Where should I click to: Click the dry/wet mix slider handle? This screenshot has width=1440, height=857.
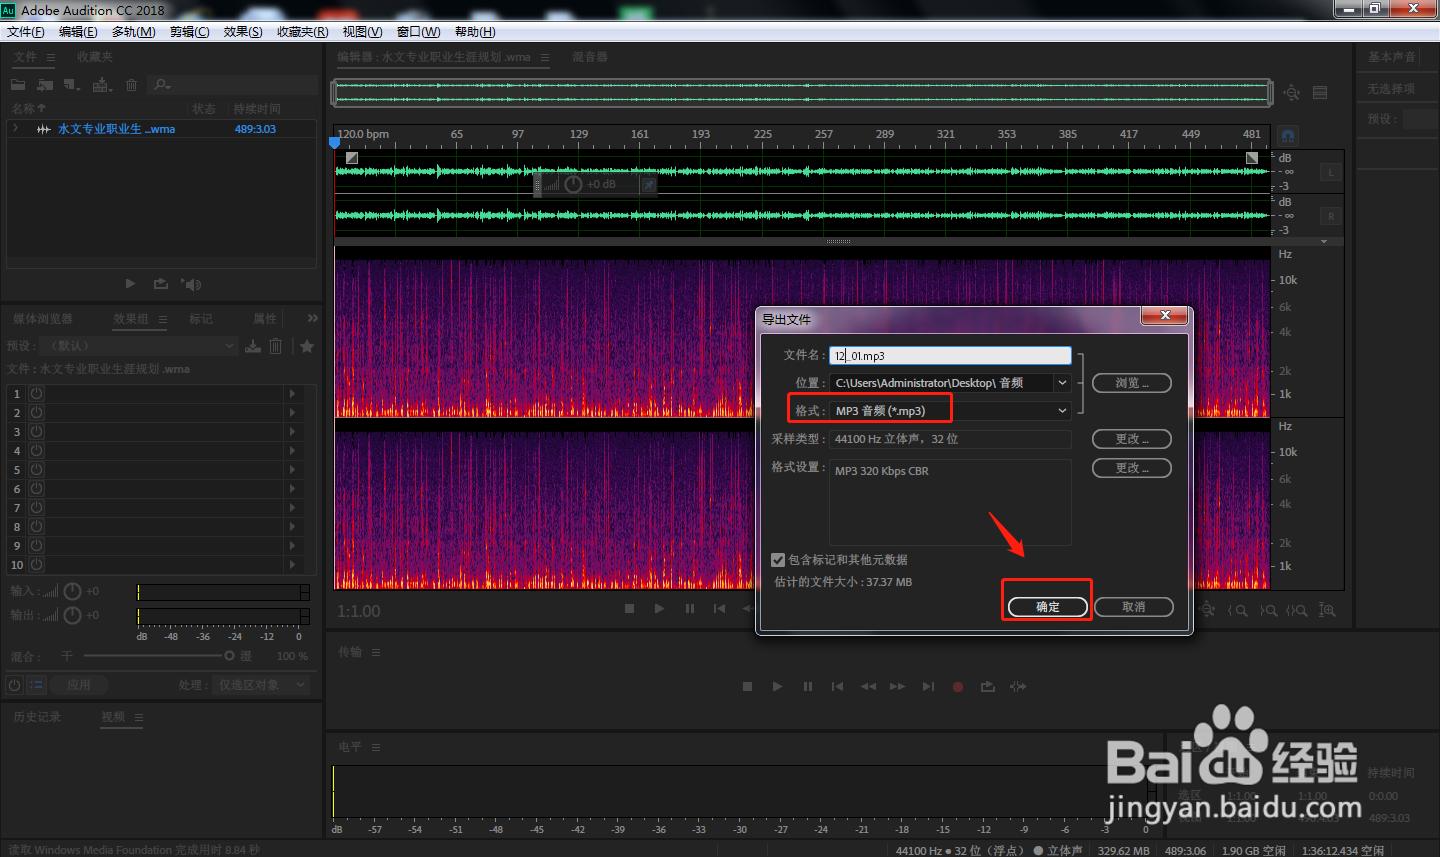point(229,656)
